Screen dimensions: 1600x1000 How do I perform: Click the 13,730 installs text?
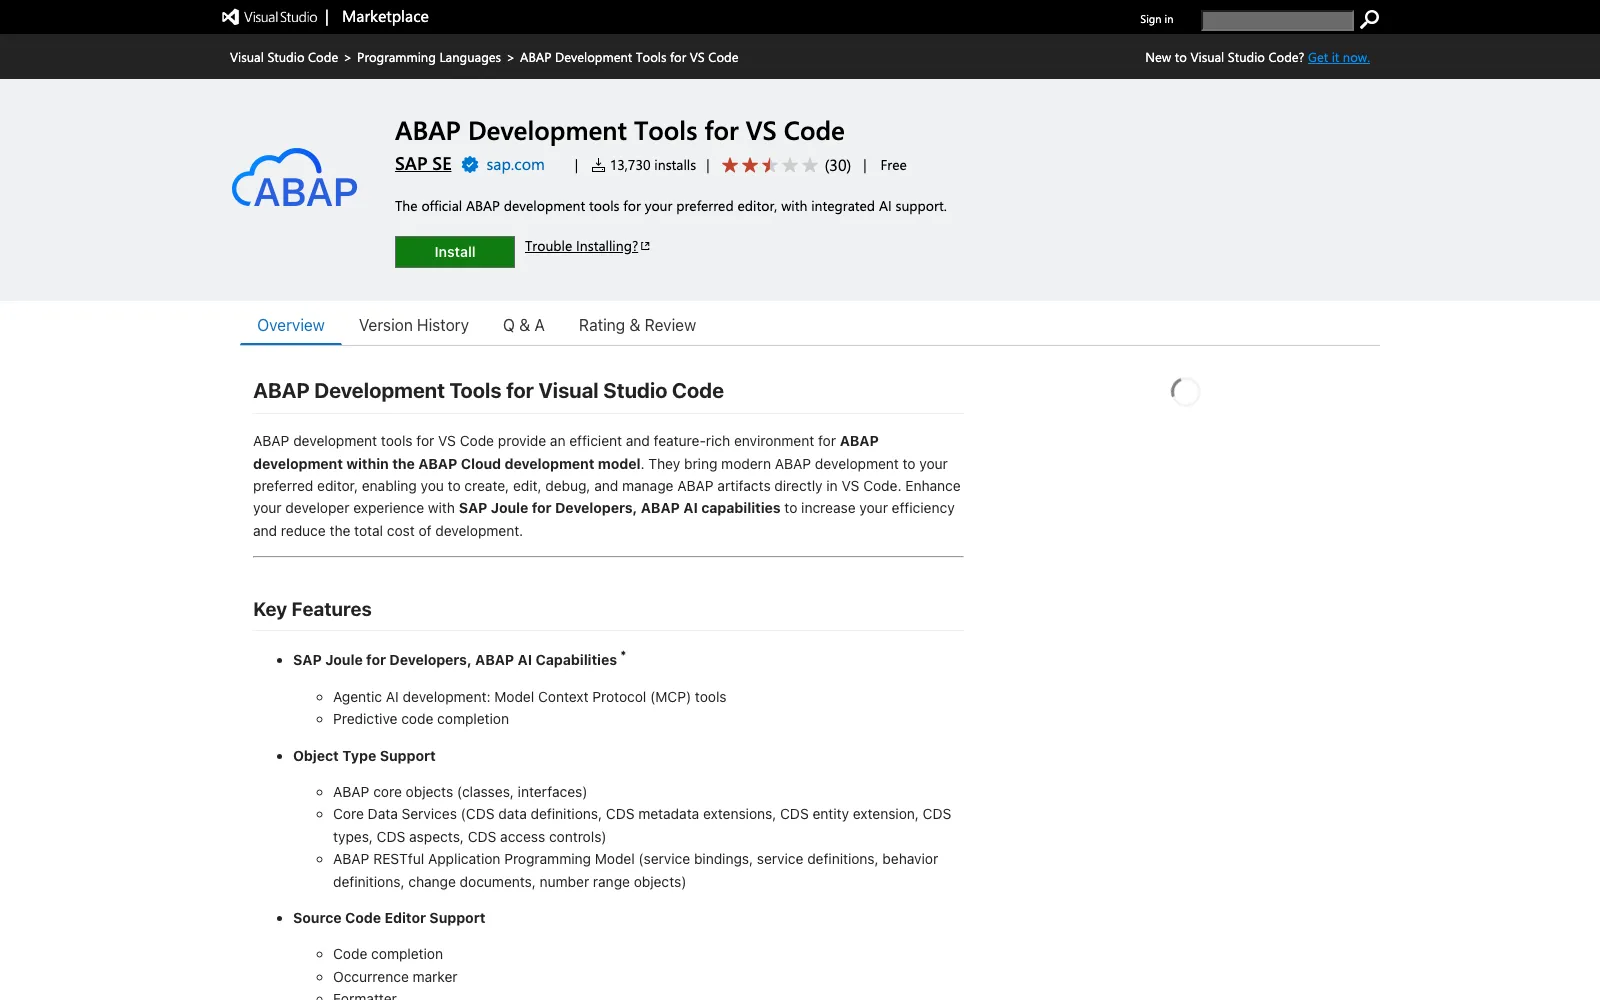(x=653, y=166)
